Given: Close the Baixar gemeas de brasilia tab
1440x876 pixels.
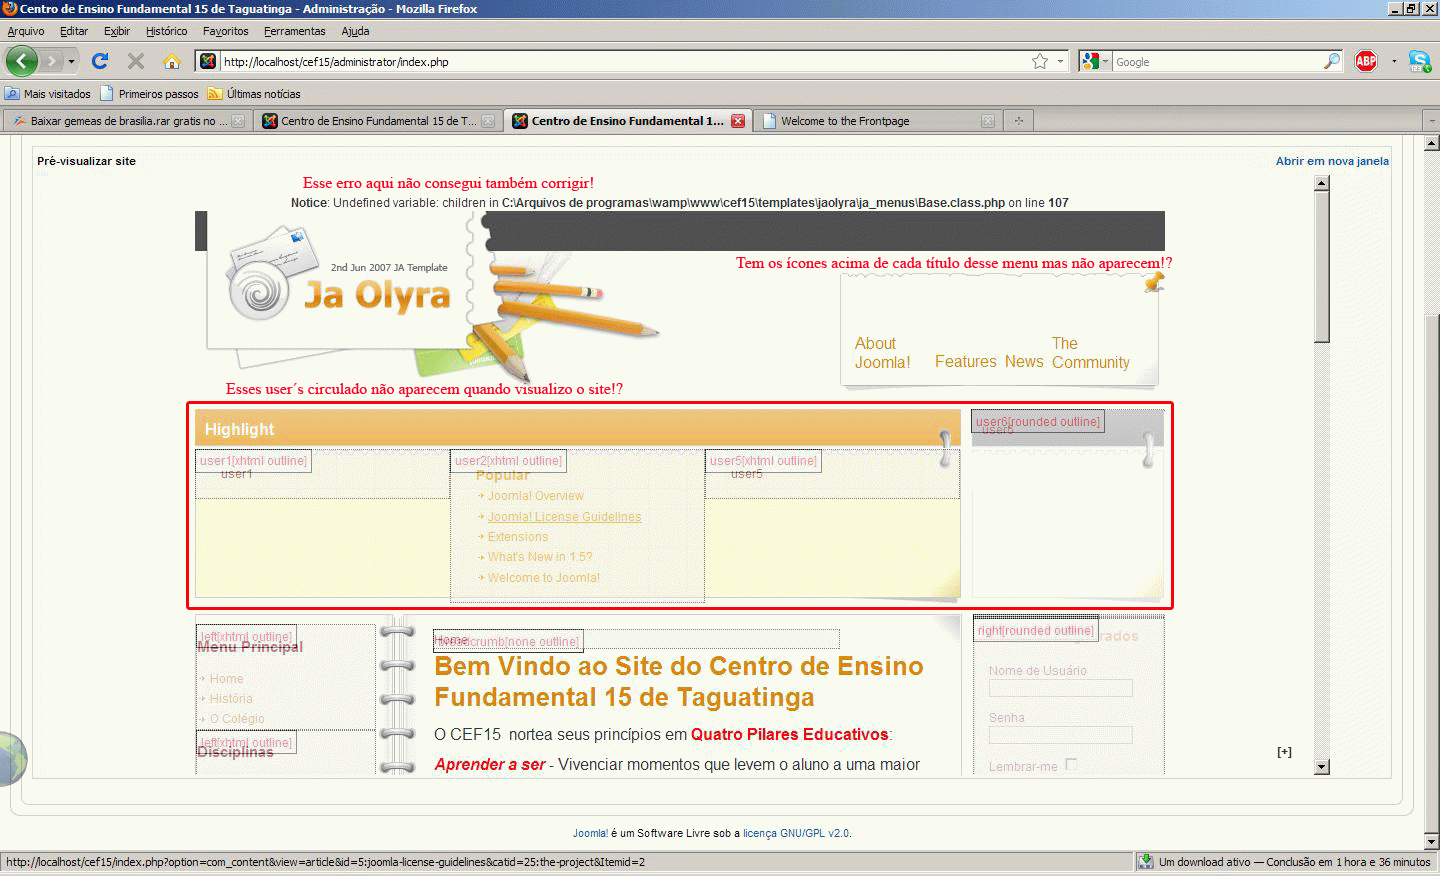Looking at the screenshot, I should [x=238, y=121].
